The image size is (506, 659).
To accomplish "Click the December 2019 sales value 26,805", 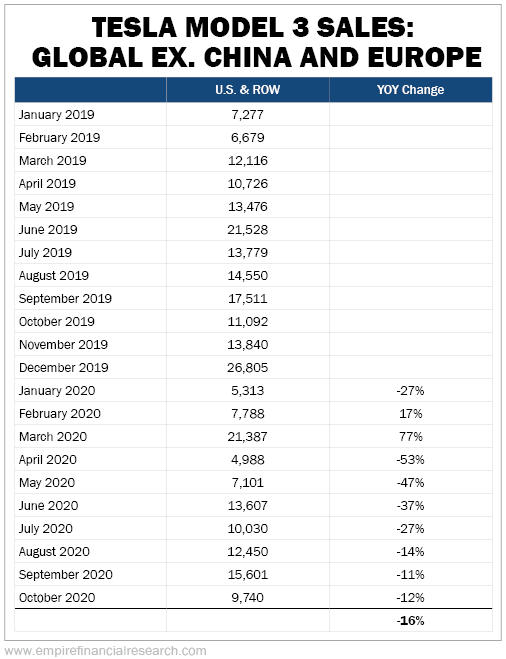I will pyautogui.click(x=248, y=367).
